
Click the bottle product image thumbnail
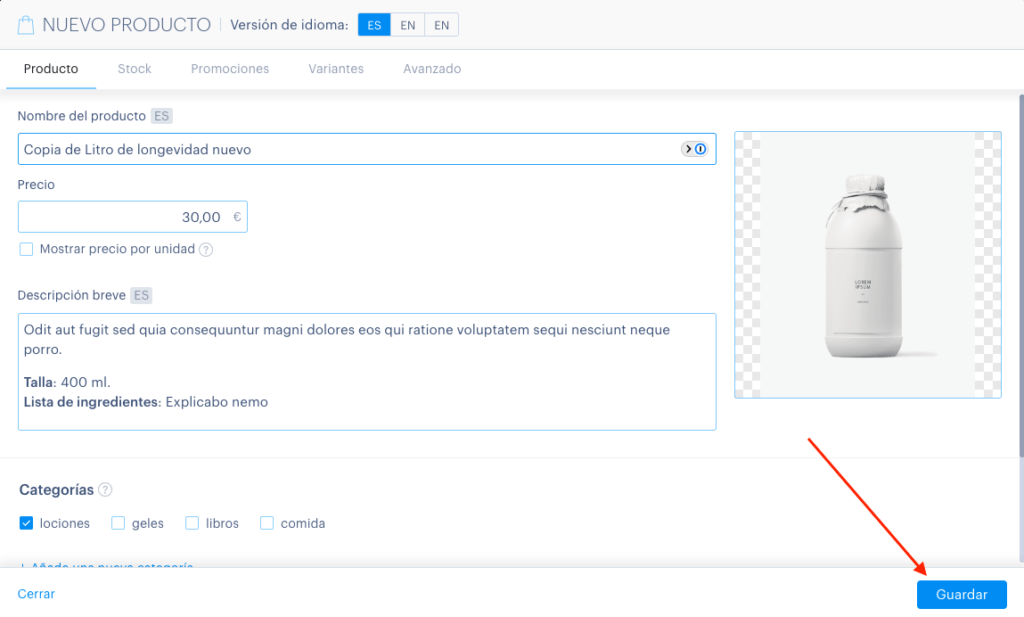(867, 264)
